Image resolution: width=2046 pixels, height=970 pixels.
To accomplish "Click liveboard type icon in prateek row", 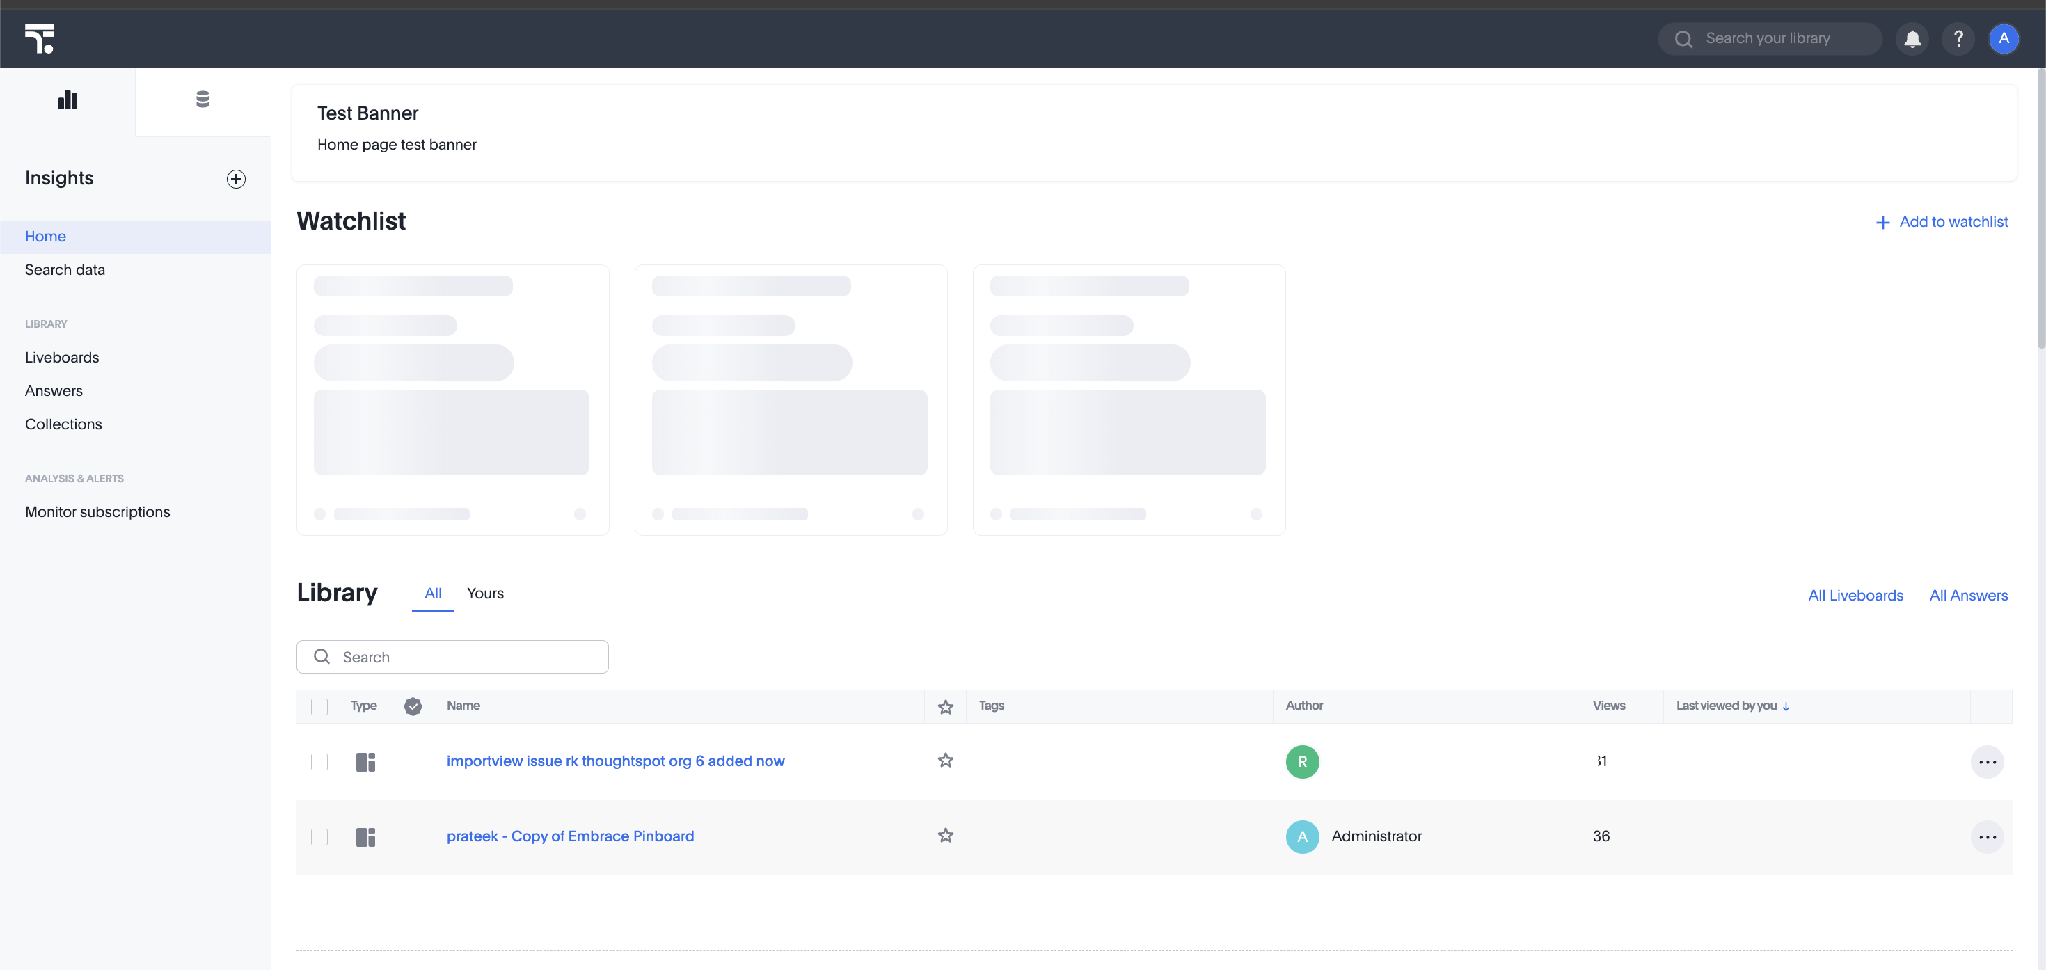I will (x=365, y=837).
